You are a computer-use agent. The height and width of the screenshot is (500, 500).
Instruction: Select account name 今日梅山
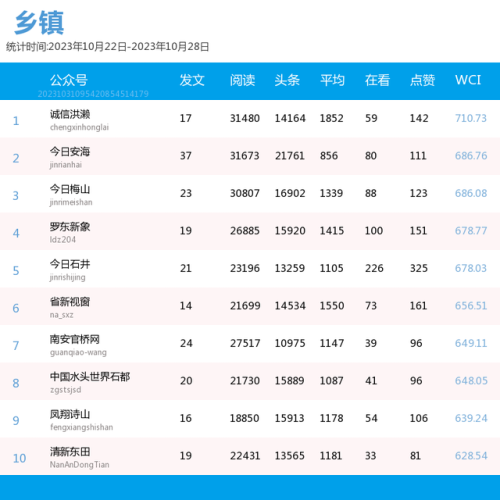coord(70,189)
